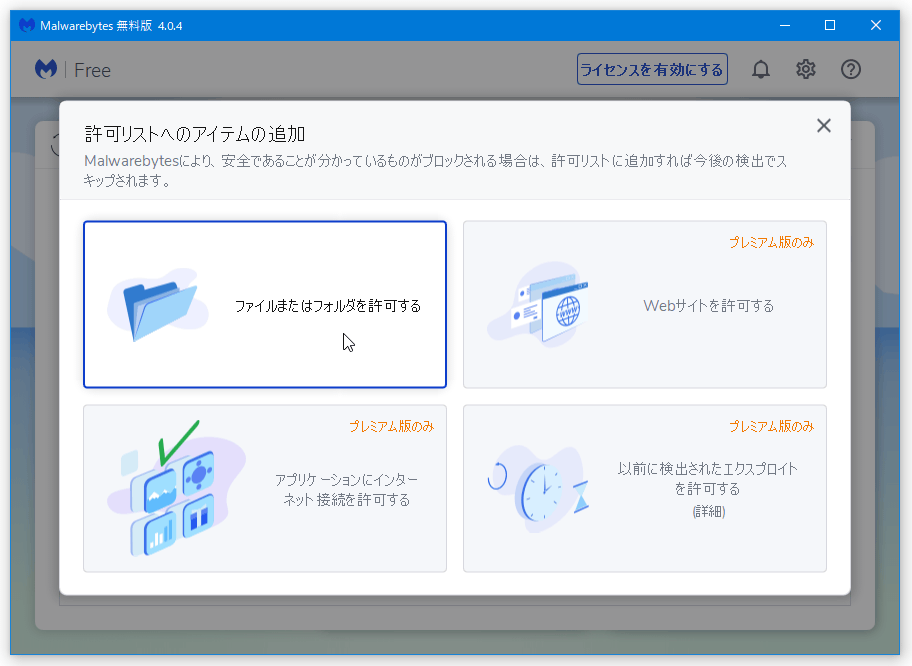Open the notifications bell icon
The image size is (912, 666).
pos(760,70)
